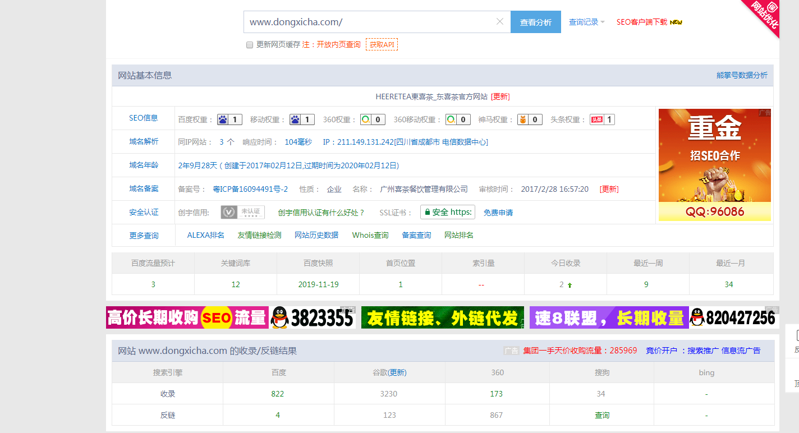Screen dimensions: 799x433
Task: Click the Baidu weight paw icon
Action: tap(223, 120)
